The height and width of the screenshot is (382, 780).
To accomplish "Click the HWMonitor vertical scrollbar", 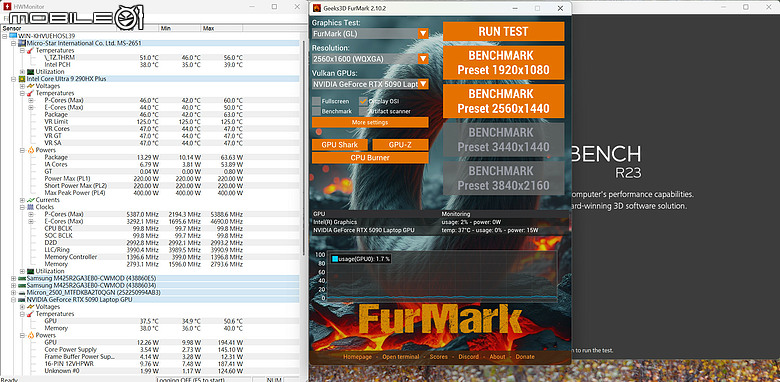I will coord(303,149).
